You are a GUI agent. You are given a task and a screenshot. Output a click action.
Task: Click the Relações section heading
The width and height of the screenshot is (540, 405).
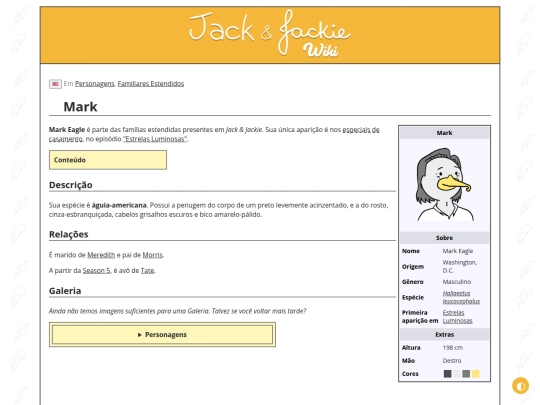click(x=69, y=235)
